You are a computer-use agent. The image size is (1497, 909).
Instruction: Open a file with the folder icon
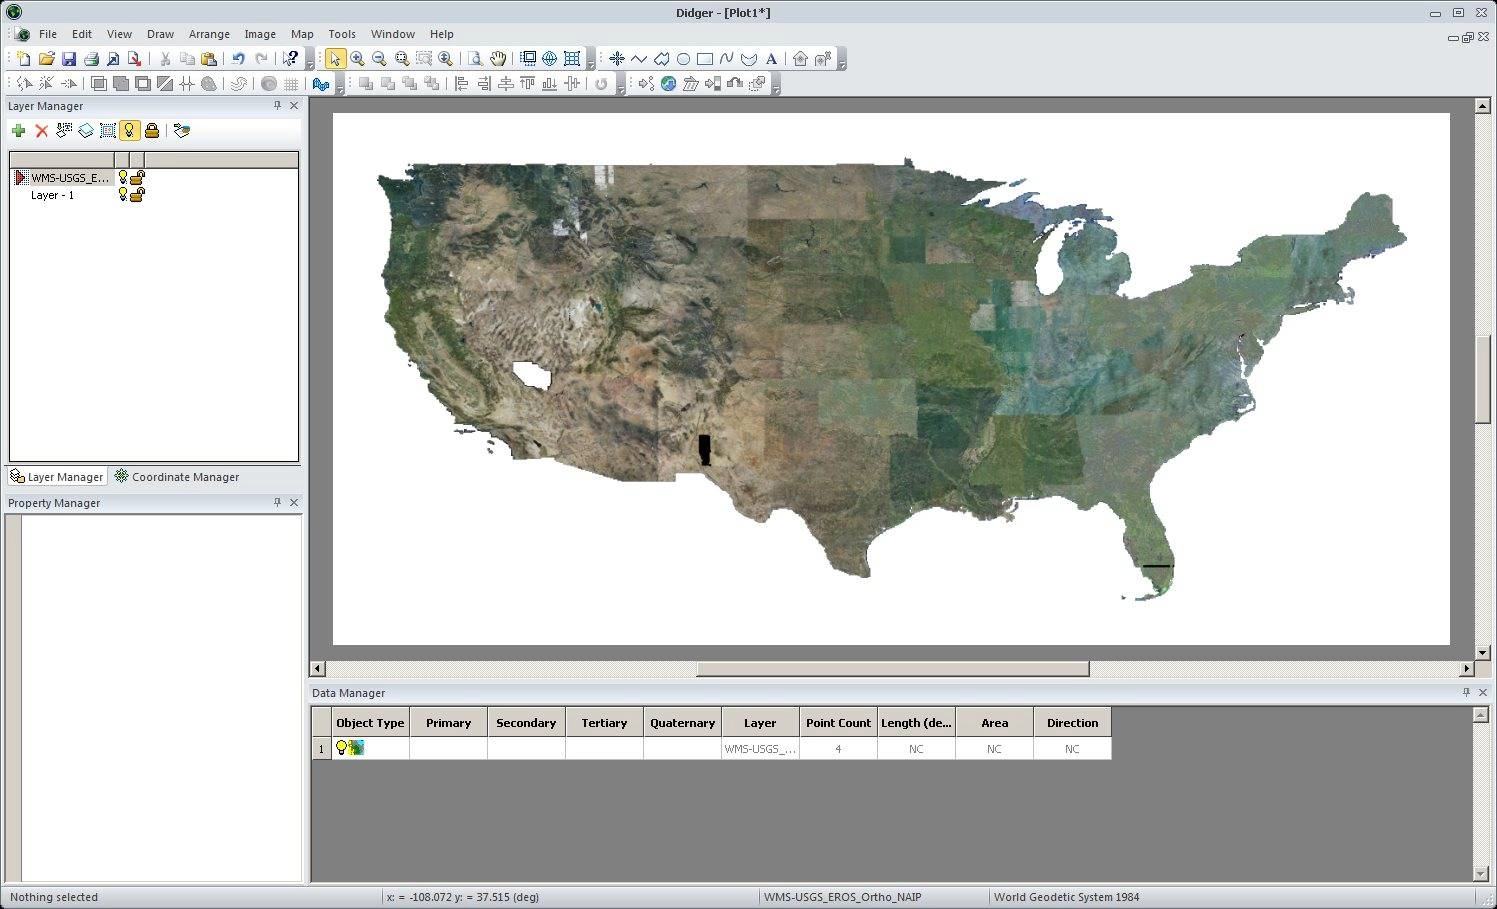(46, 59)
